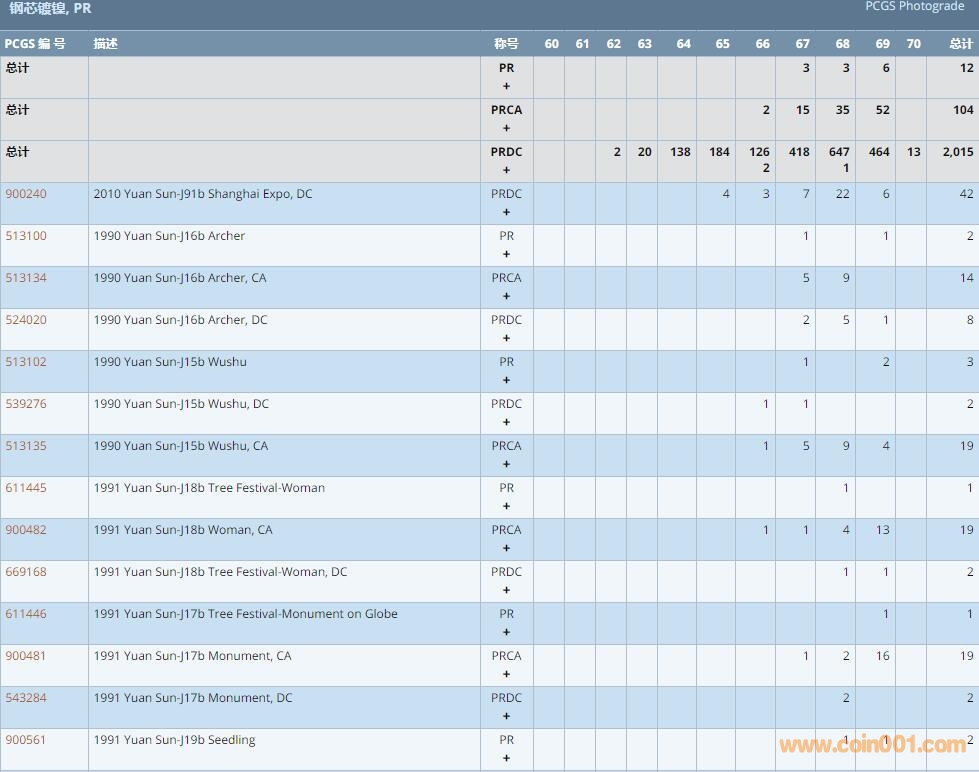This screenshot has height=772, width=979.
Task: Open PCGS number 513100 link
Action: click(26, 236)
